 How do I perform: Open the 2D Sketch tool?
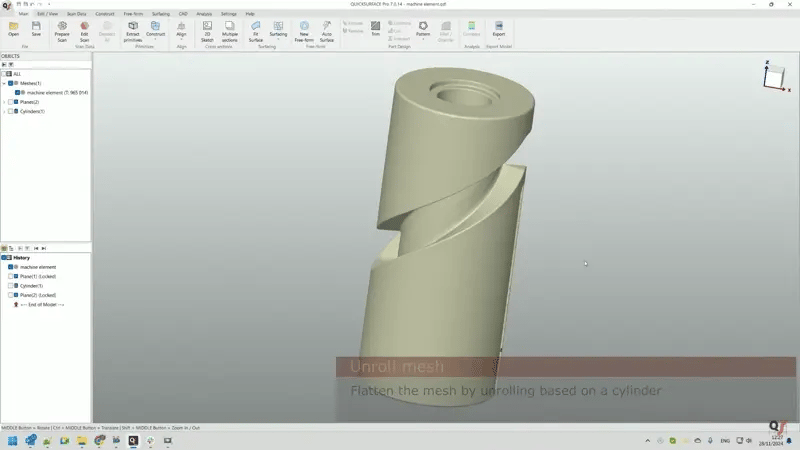[x=207, y=27]
